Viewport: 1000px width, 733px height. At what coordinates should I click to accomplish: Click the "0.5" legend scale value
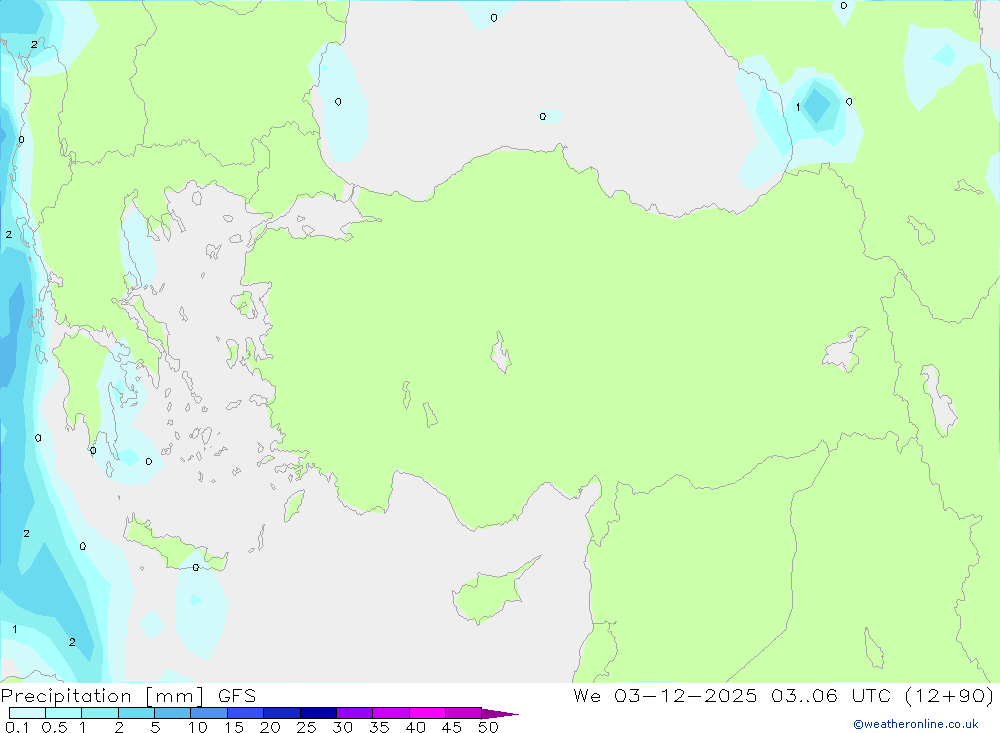(x=54, y=727)
